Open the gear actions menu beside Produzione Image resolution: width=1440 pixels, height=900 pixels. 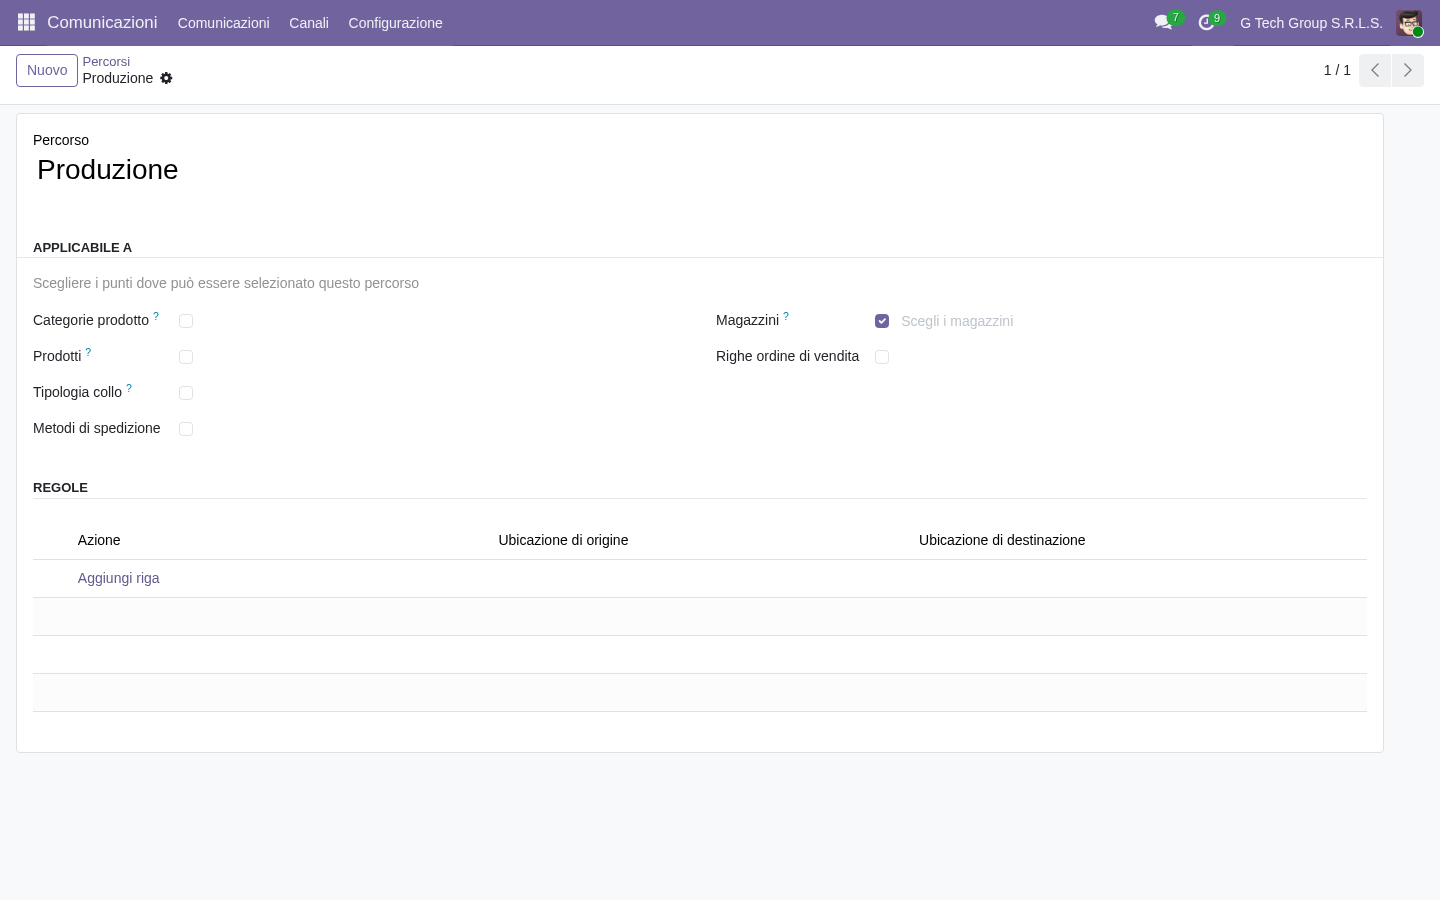click(166, 78)
